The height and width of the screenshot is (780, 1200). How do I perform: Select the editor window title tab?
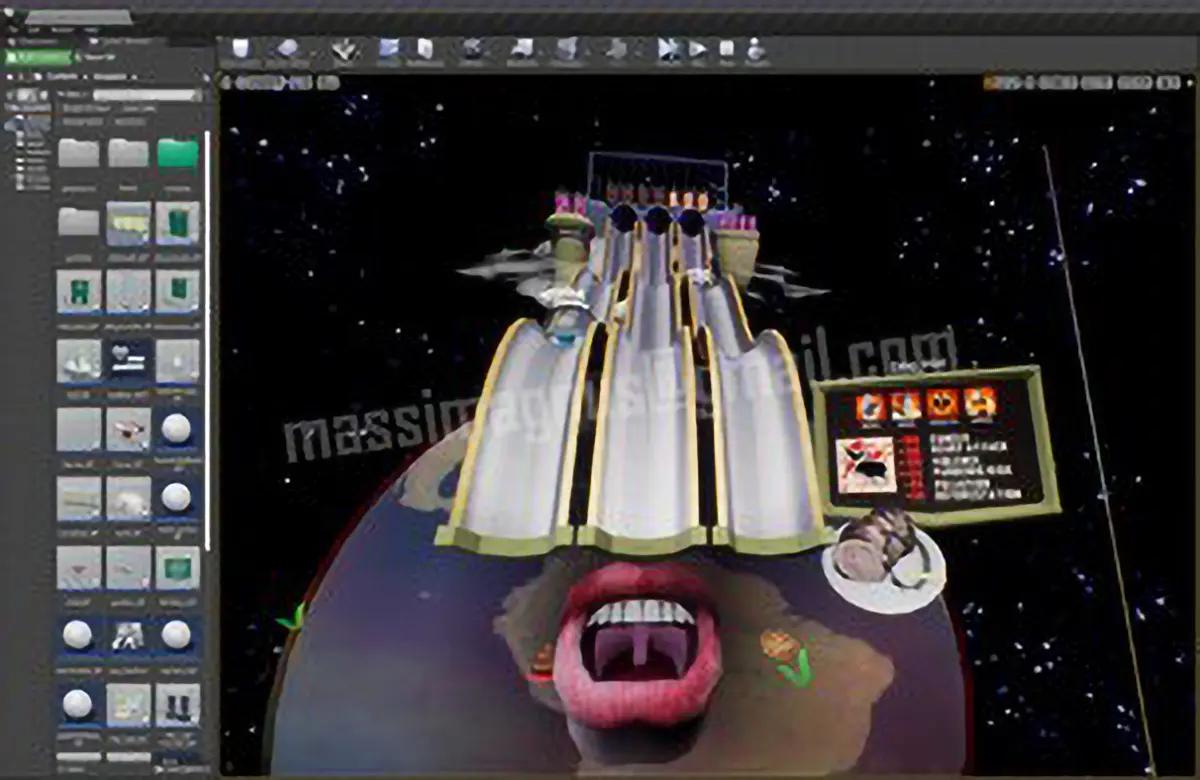tap(77, 17)
